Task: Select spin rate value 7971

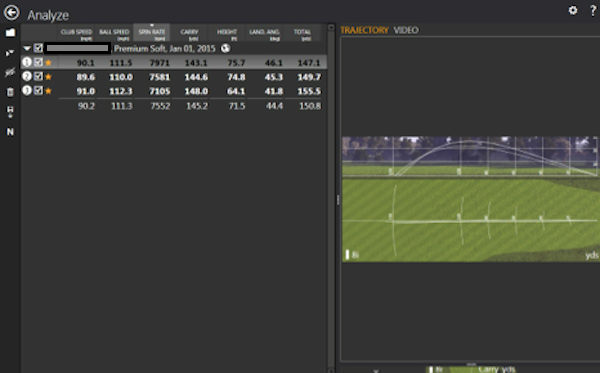Action: tap(160, 63)
